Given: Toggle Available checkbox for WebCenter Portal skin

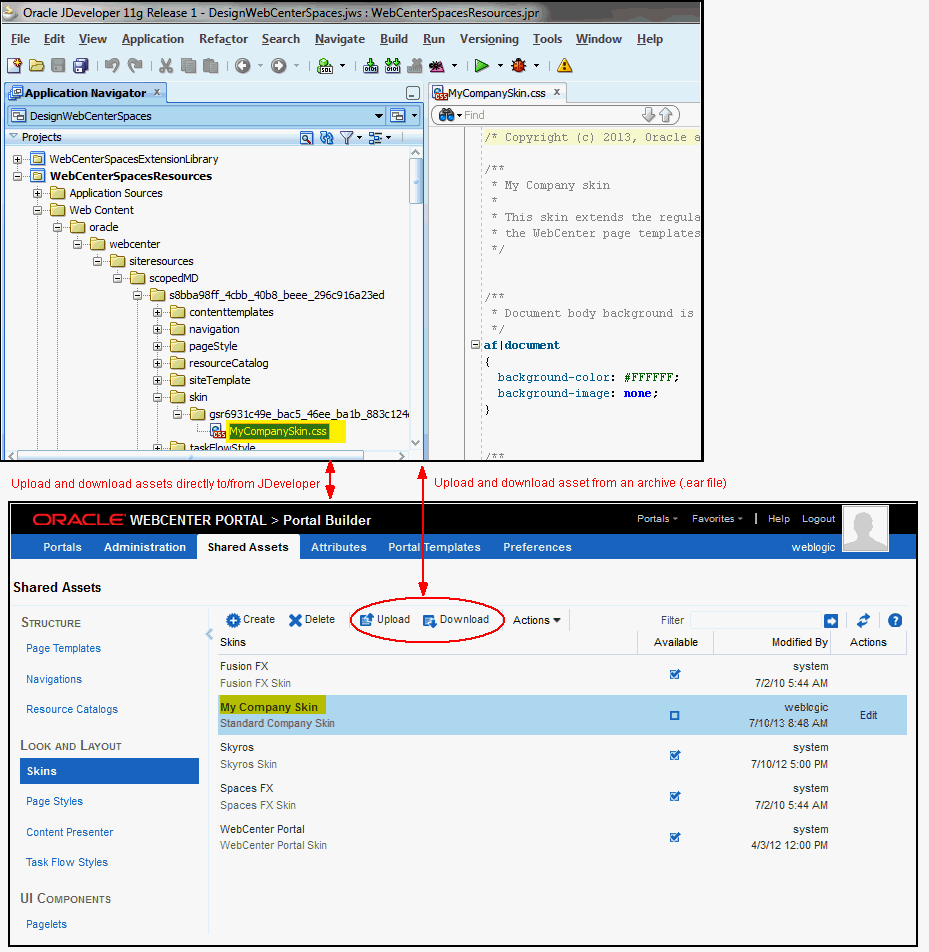Looking at the screenshot, I should click(675, 837).
